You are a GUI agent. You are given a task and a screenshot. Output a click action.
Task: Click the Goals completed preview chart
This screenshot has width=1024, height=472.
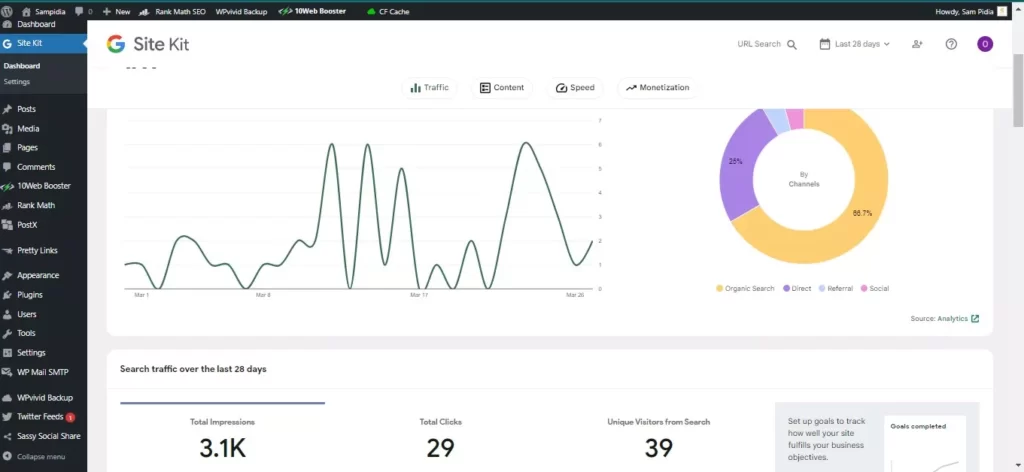tap(925, 444)
